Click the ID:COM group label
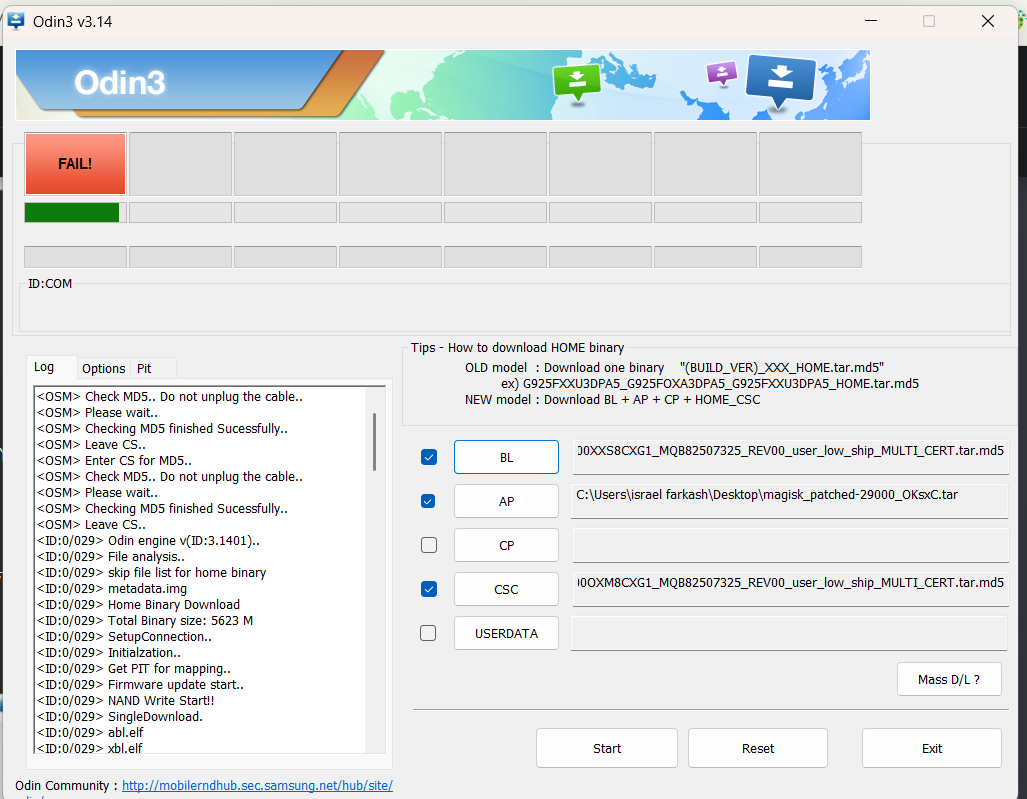1027x799 pixels. pos(50,284)
